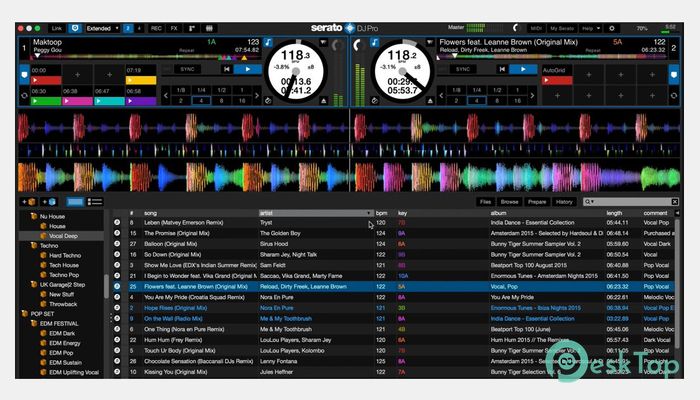700x400 pixels.
Task: Switch to simple list view icon
Action: click(75, 202)
